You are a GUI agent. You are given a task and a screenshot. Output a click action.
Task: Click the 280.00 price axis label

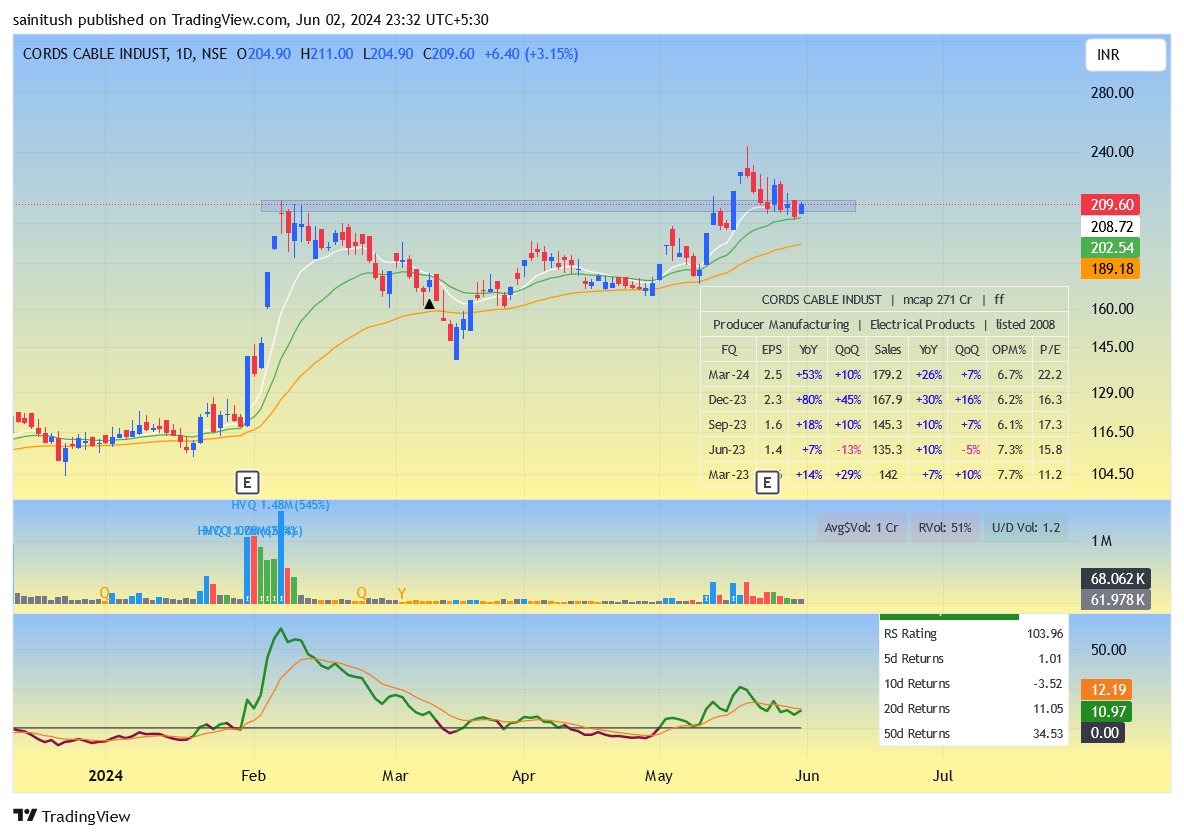1112,93
